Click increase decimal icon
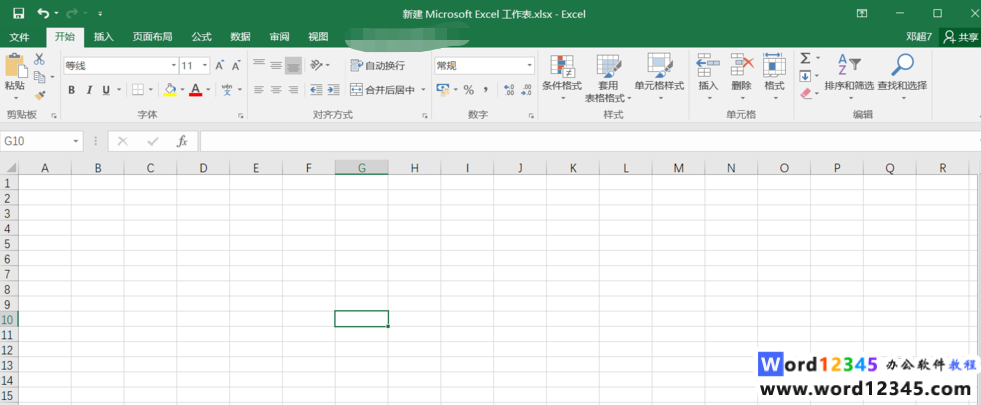Viewport: 981px width, 405px height. [509, 90]
